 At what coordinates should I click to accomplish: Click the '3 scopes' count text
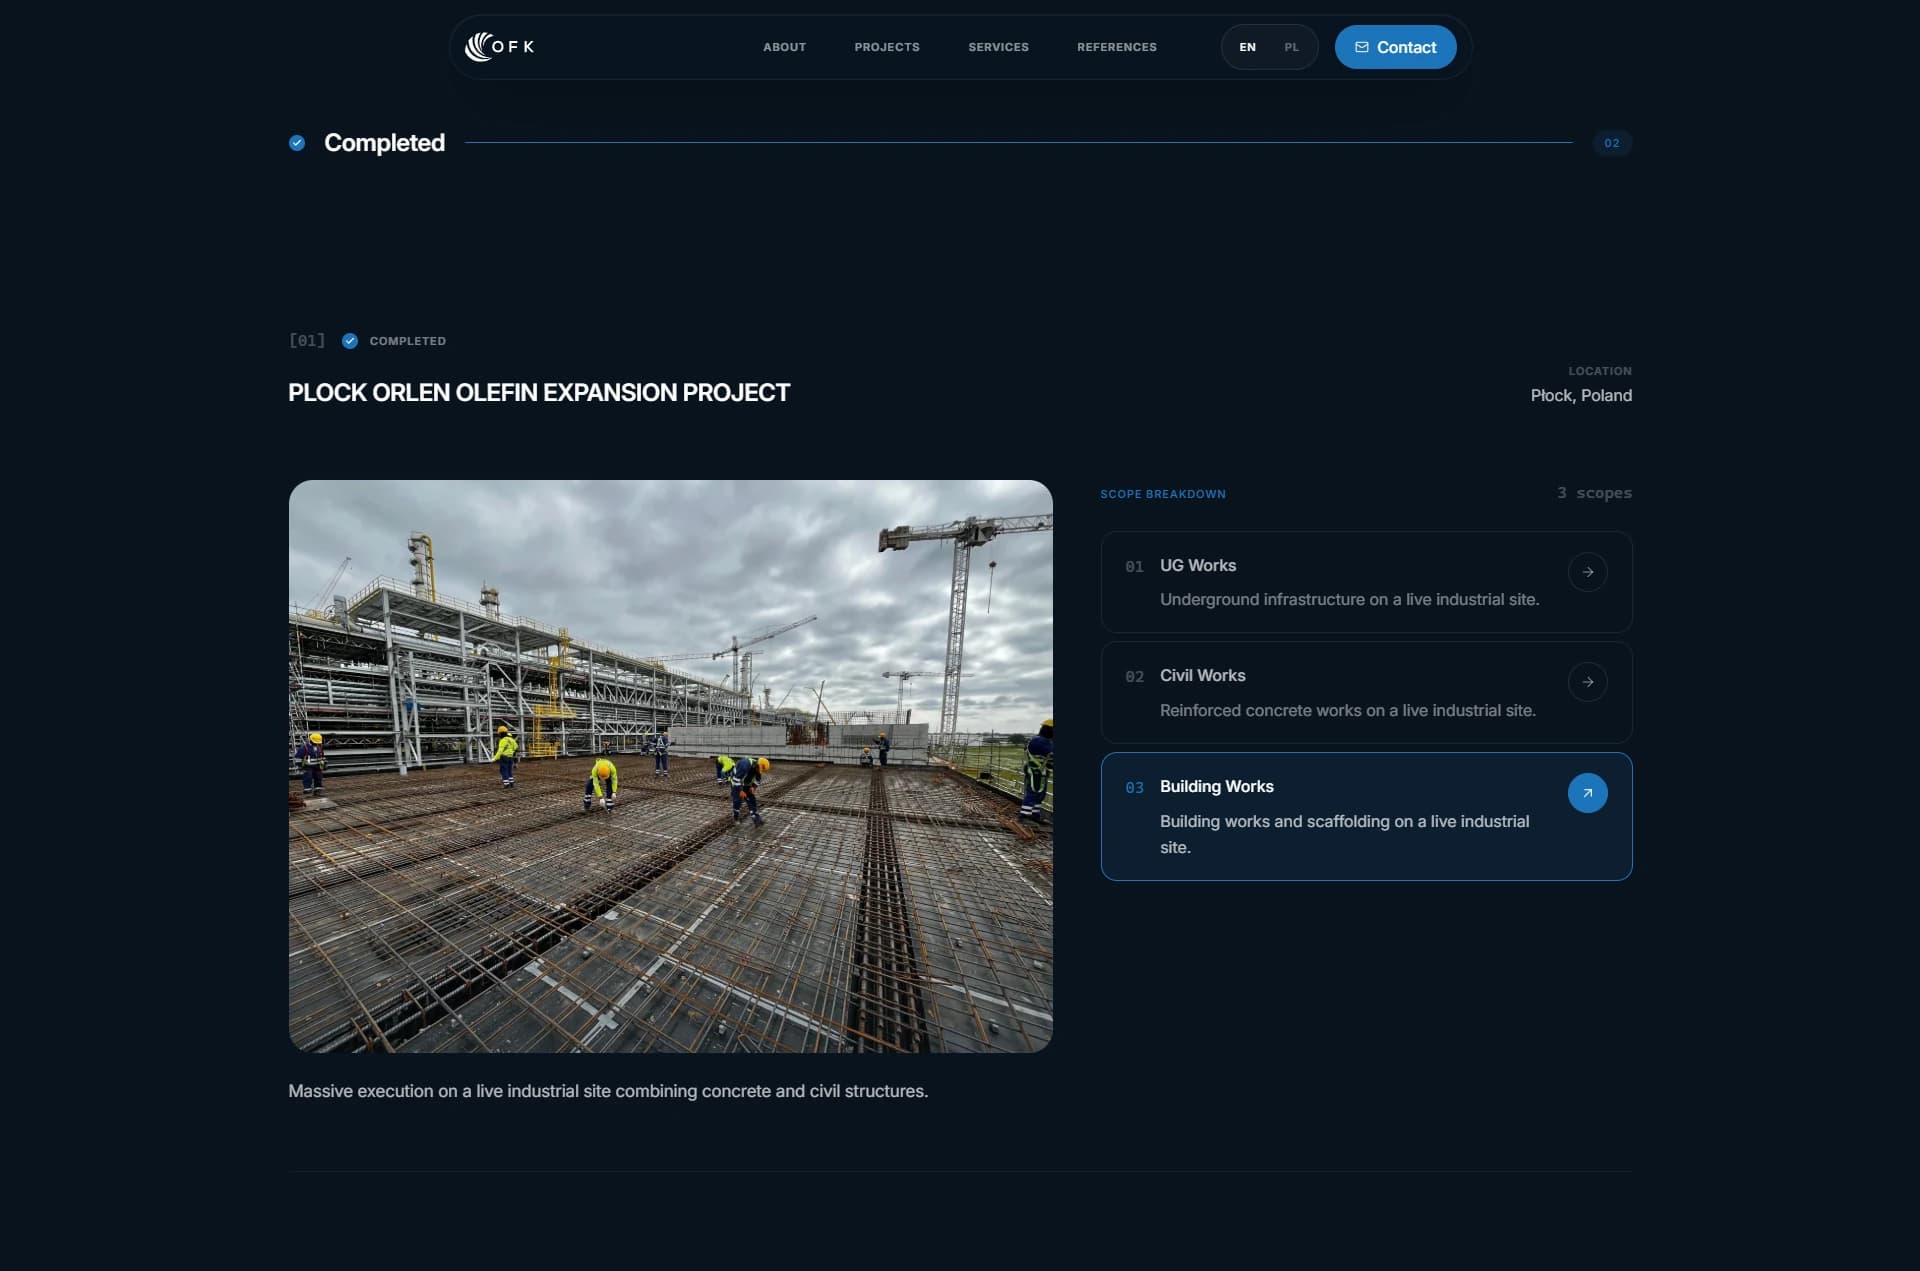coord(1594,493)
